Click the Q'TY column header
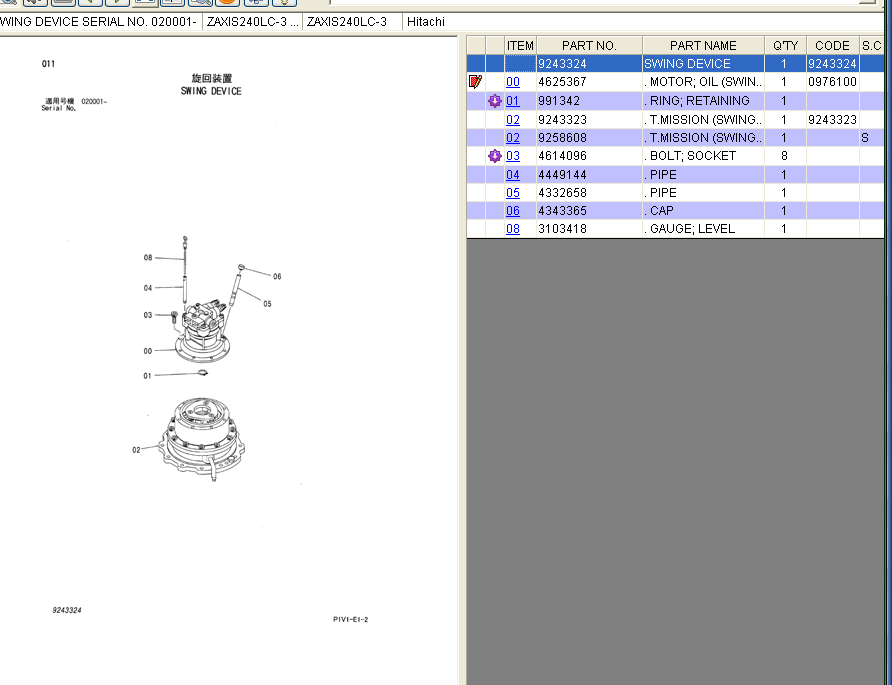 click(785, 46)
